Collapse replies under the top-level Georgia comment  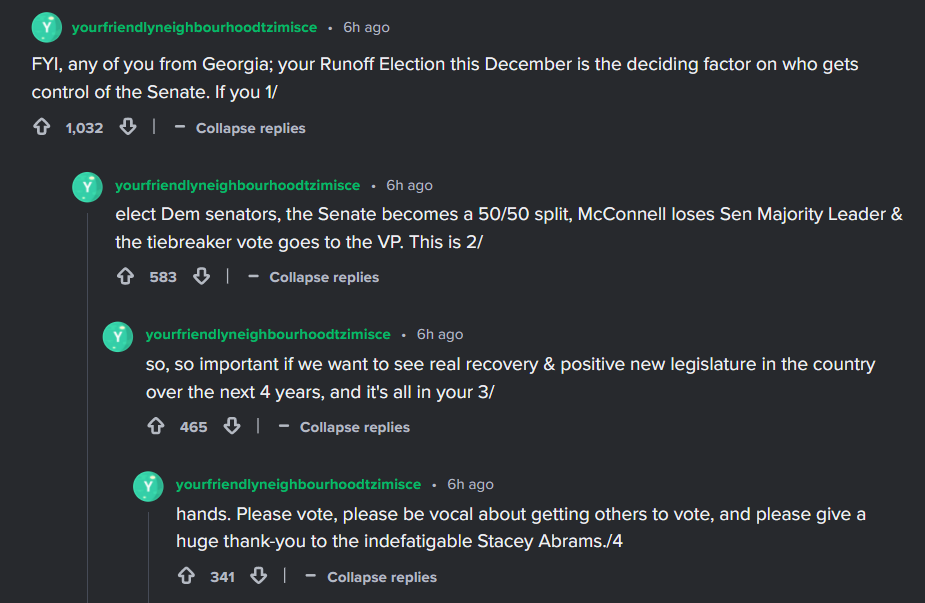point(240,128)
